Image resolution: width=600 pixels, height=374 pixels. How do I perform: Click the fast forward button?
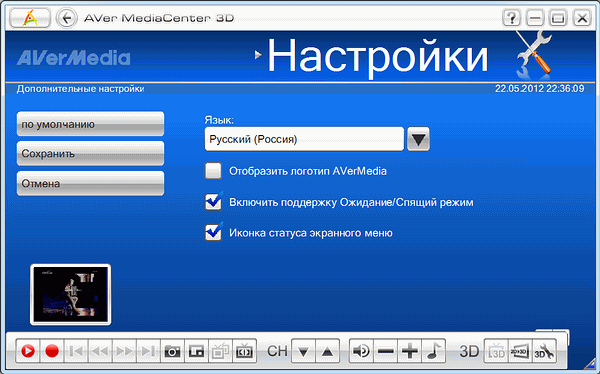[x=124, y=351]
